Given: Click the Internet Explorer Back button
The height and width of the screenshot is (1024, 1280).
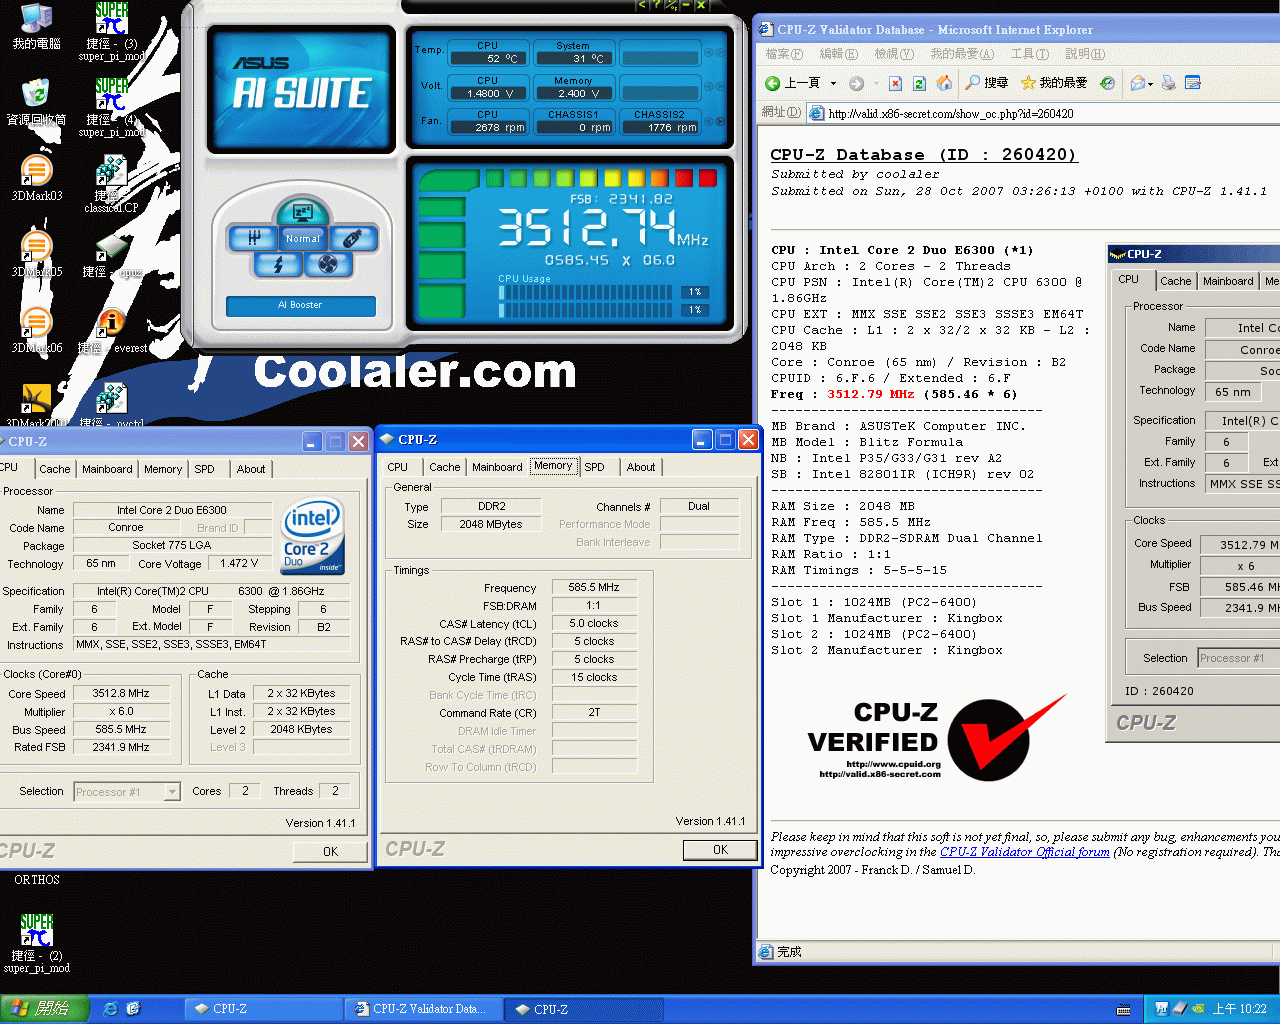Looking at the screenshot, I should click(x=793, y=83).
